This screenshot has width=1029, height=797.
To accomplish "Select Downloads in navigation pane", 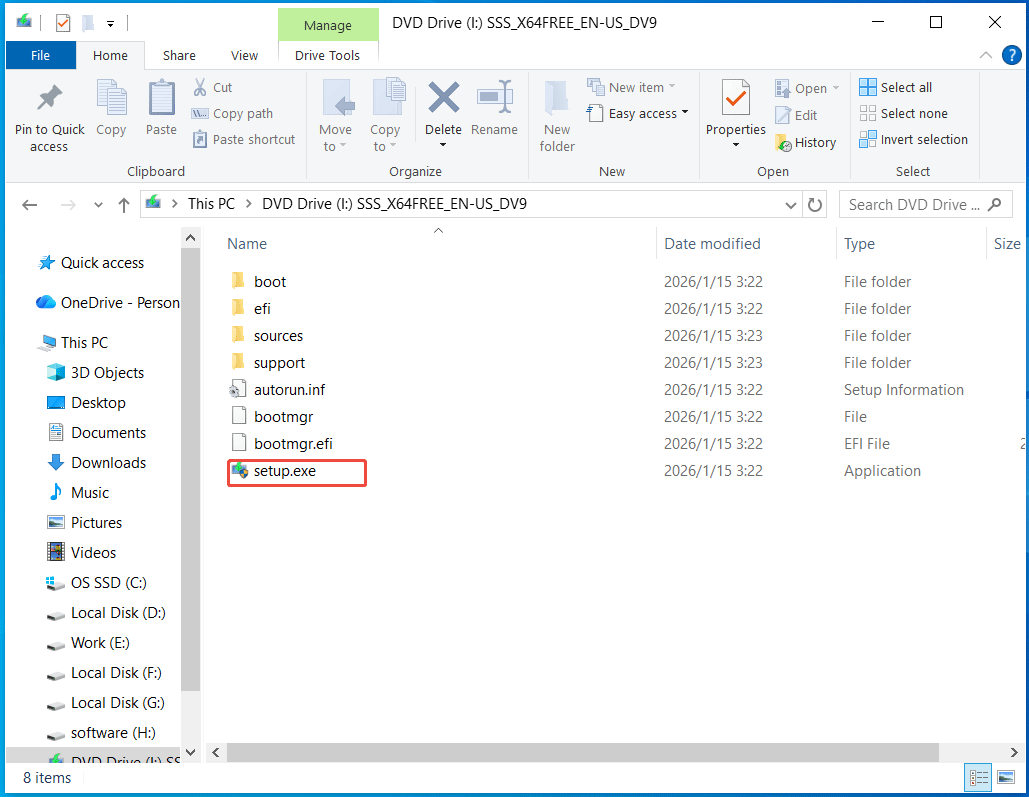I will tap(97, 463).
